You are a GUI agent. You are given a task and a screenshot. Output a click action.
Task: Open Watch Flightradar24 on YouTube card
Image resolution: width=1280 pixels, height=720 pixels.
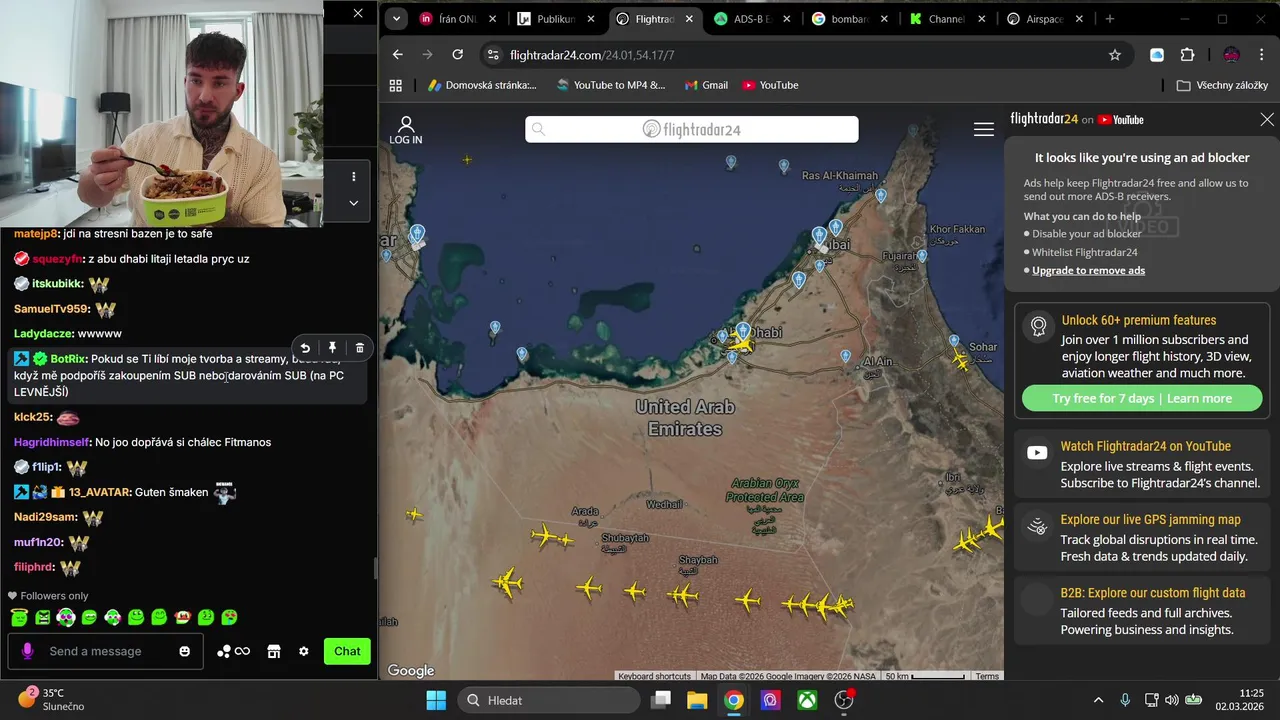point(1142,464)
